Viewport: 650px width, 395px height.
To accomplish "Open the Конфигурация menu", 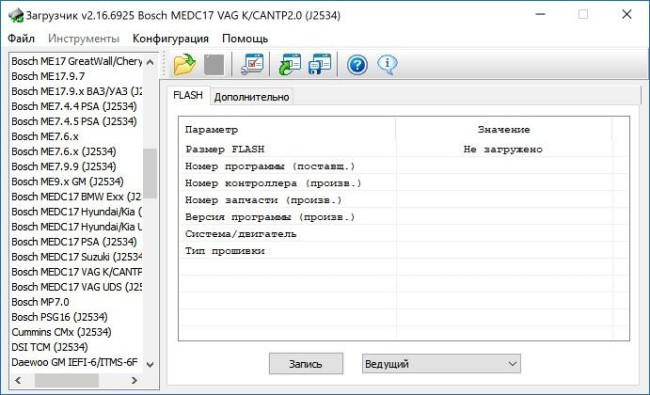I will 170,39.
